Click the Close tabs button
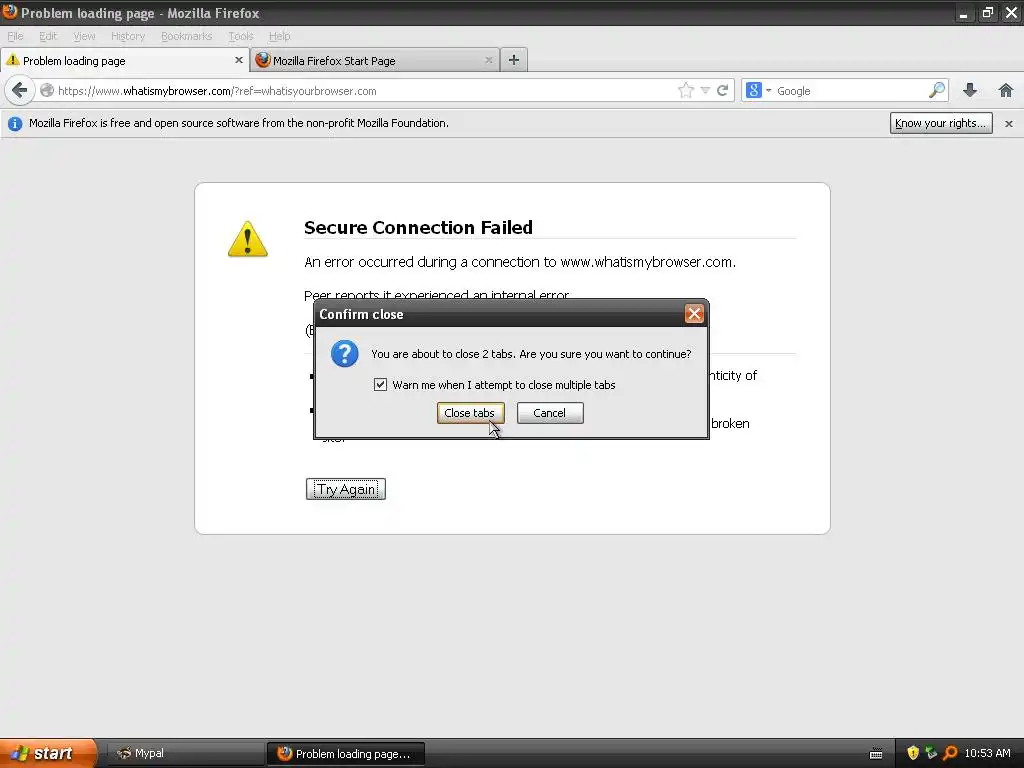Screen dimensions: 1024x768 click(x=470, y=413)
